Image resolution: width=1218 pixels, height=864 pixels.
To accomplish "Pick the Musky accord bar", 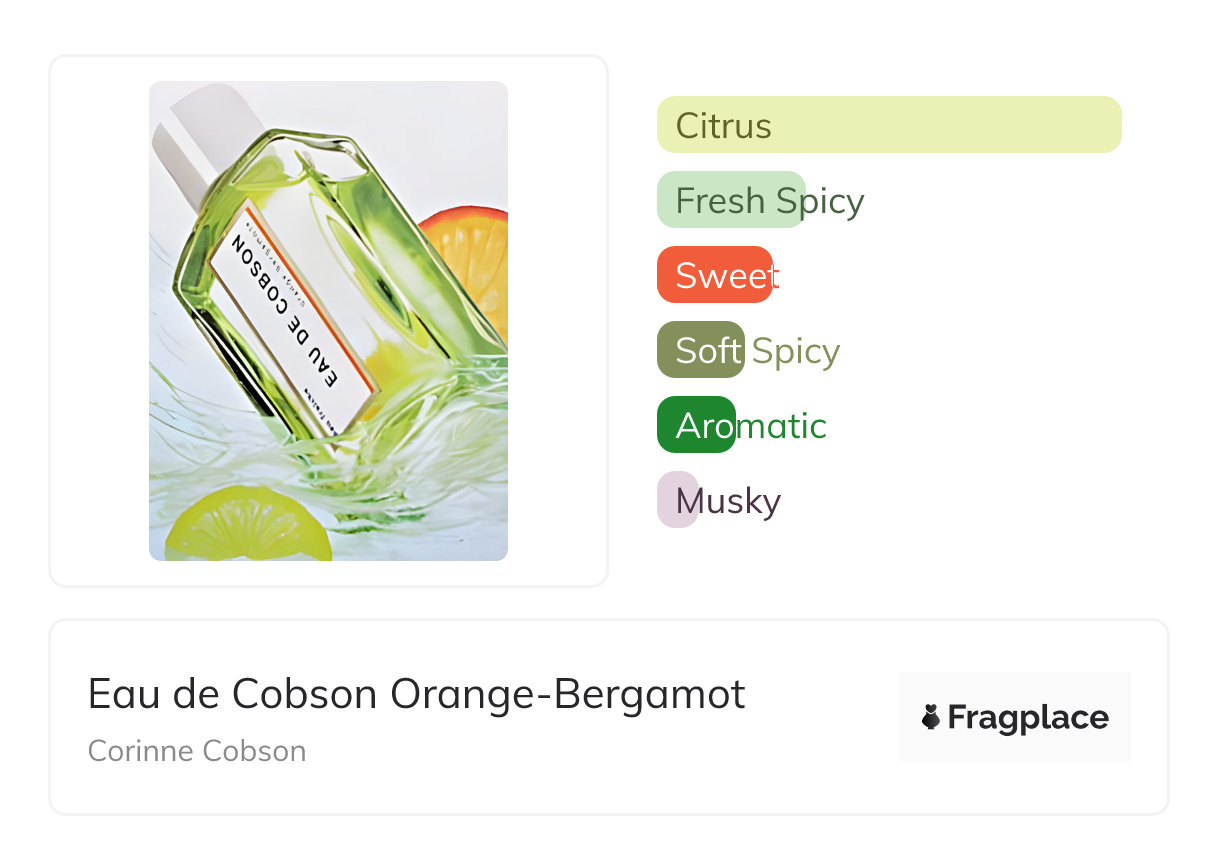I will [677, 500].
